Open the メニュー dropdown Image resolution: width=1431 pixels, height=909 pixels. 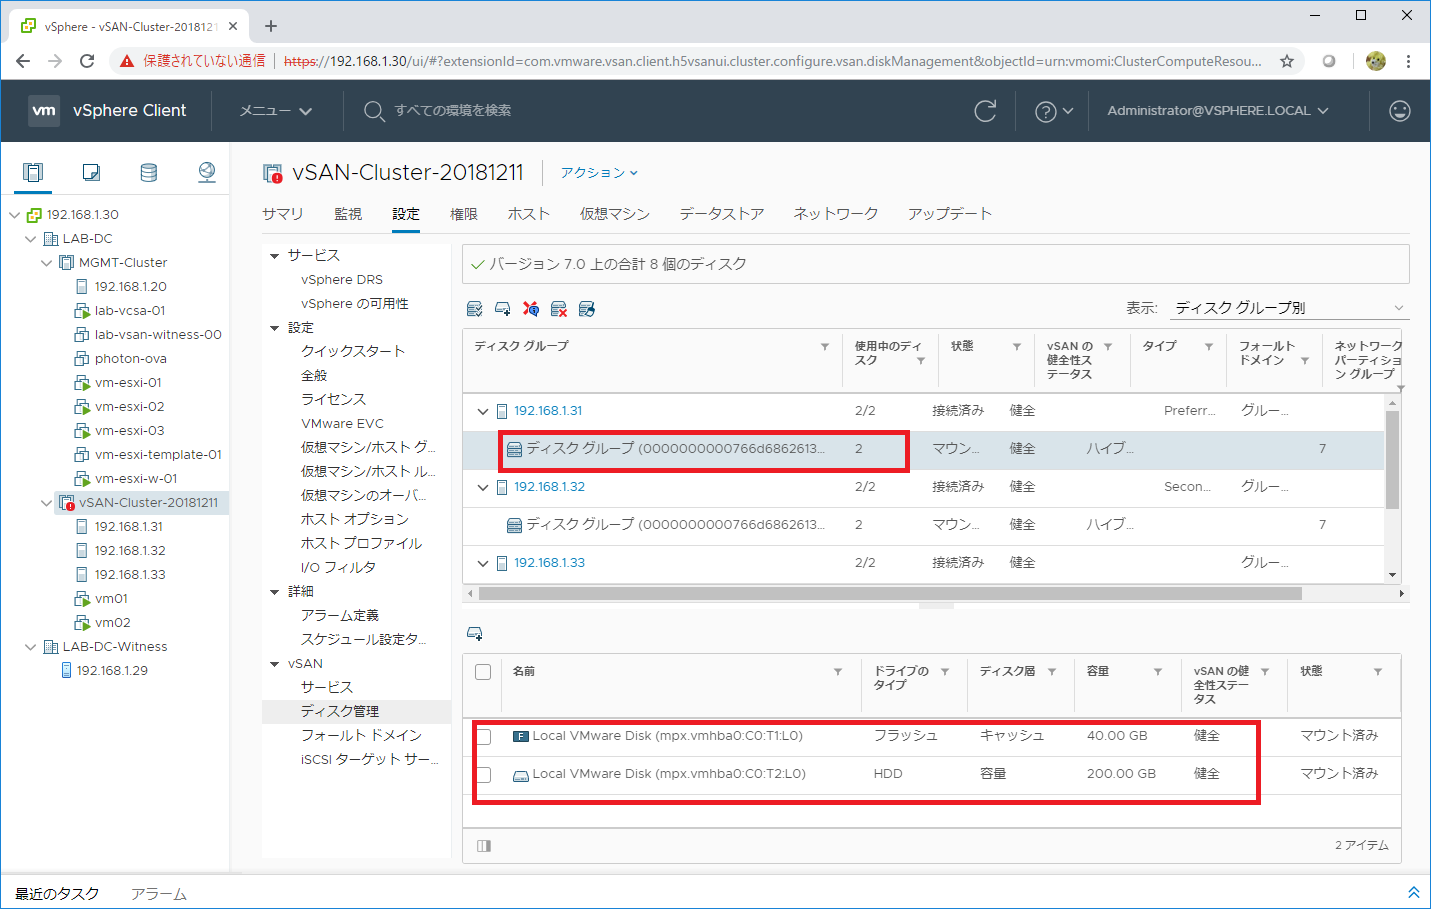pyautogui.click(x=276, y=111)
